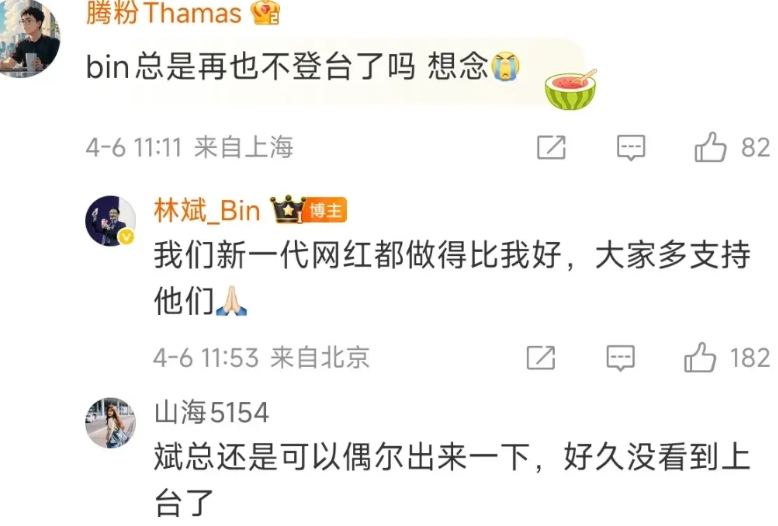778x526 pixels.
Task: Open 山海5154 profile avatar
Action: (111, 423)
